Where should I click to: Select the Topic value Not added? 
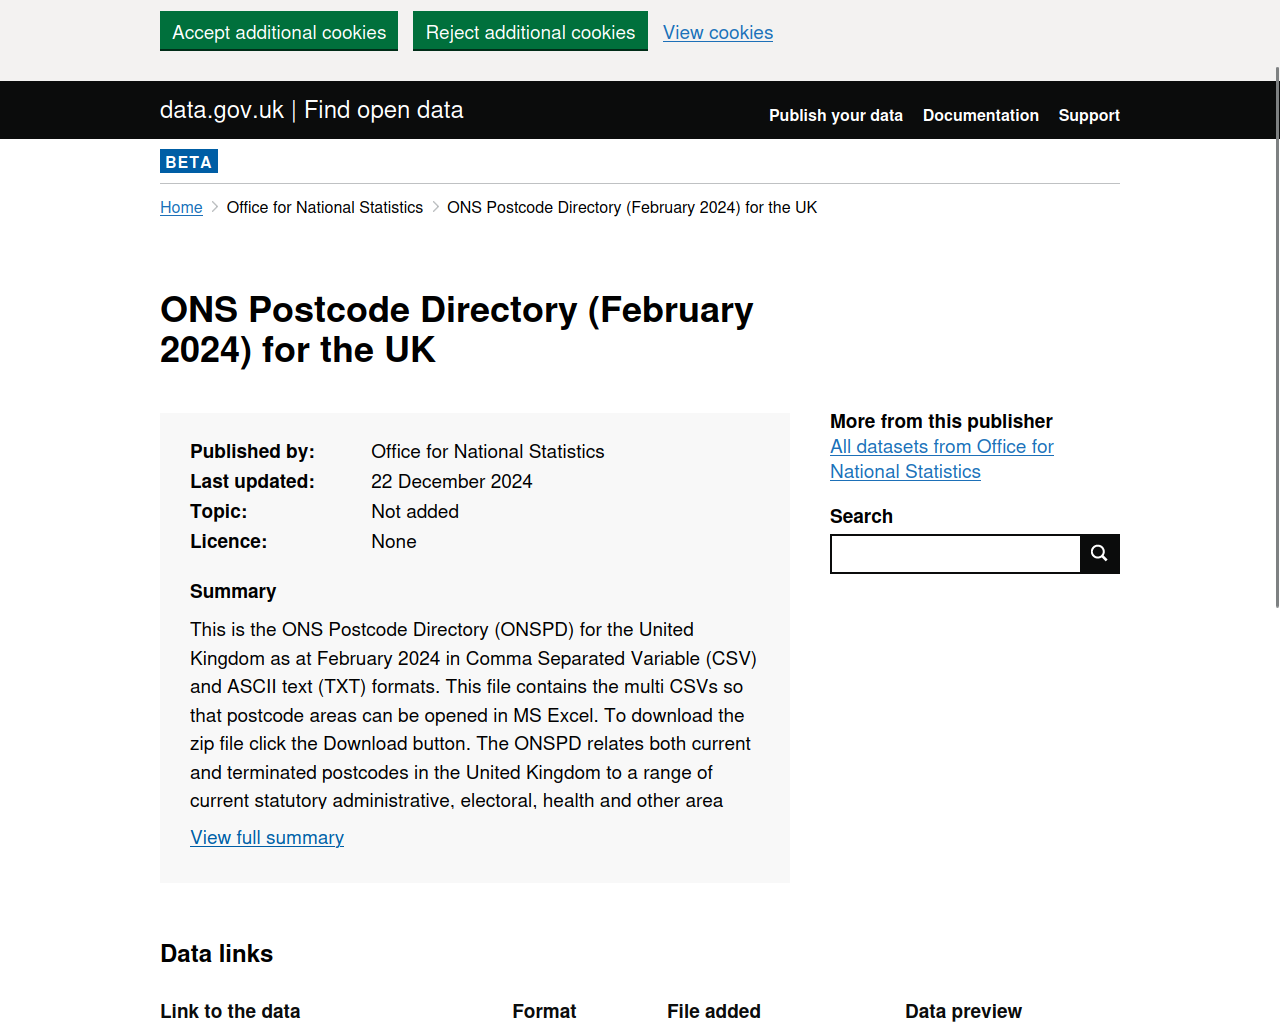click(415, 511)
